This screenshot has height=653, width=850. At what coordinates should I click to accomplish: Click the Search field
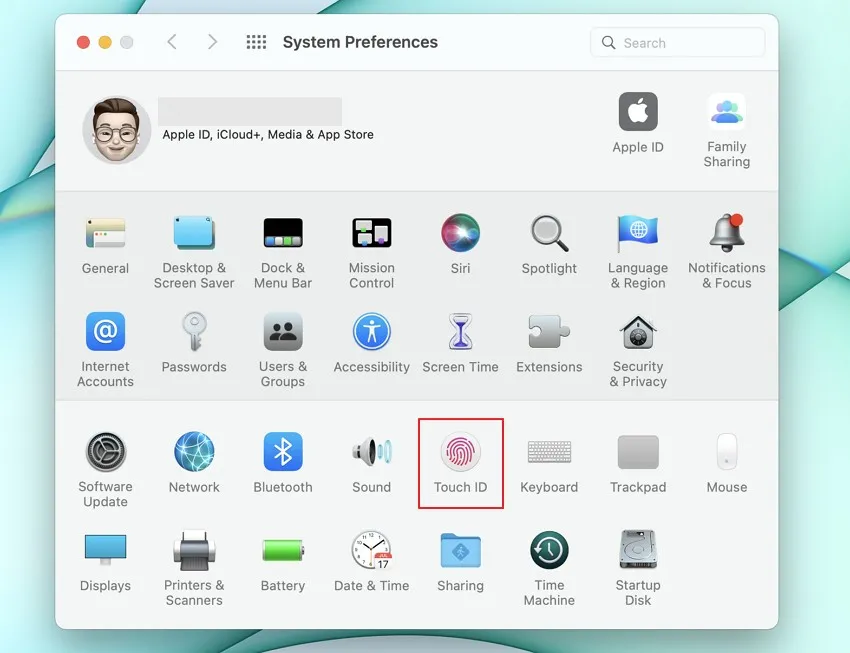[x=678, y=42]
